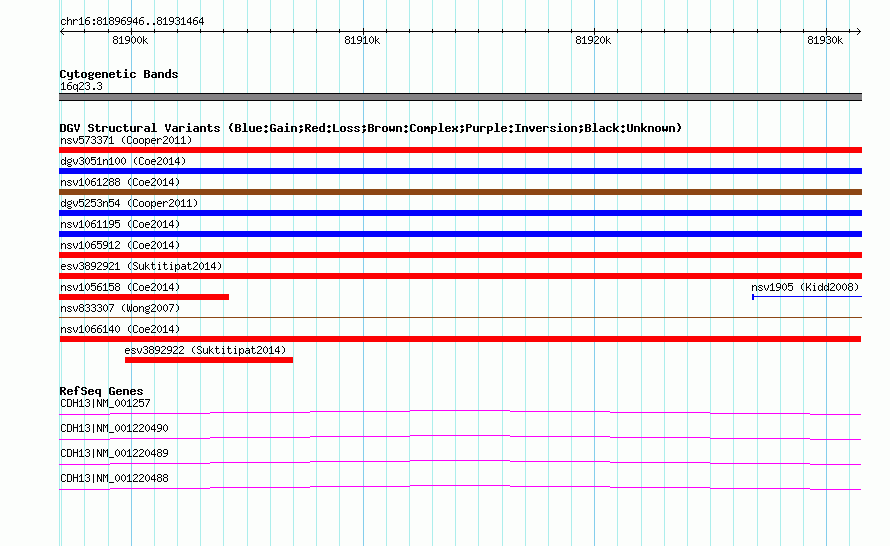The width and height of the screenshot is (890, 546).
Task: Open nsv1061195 (Coe2014) variant label
Action: [x=120, y=224]
